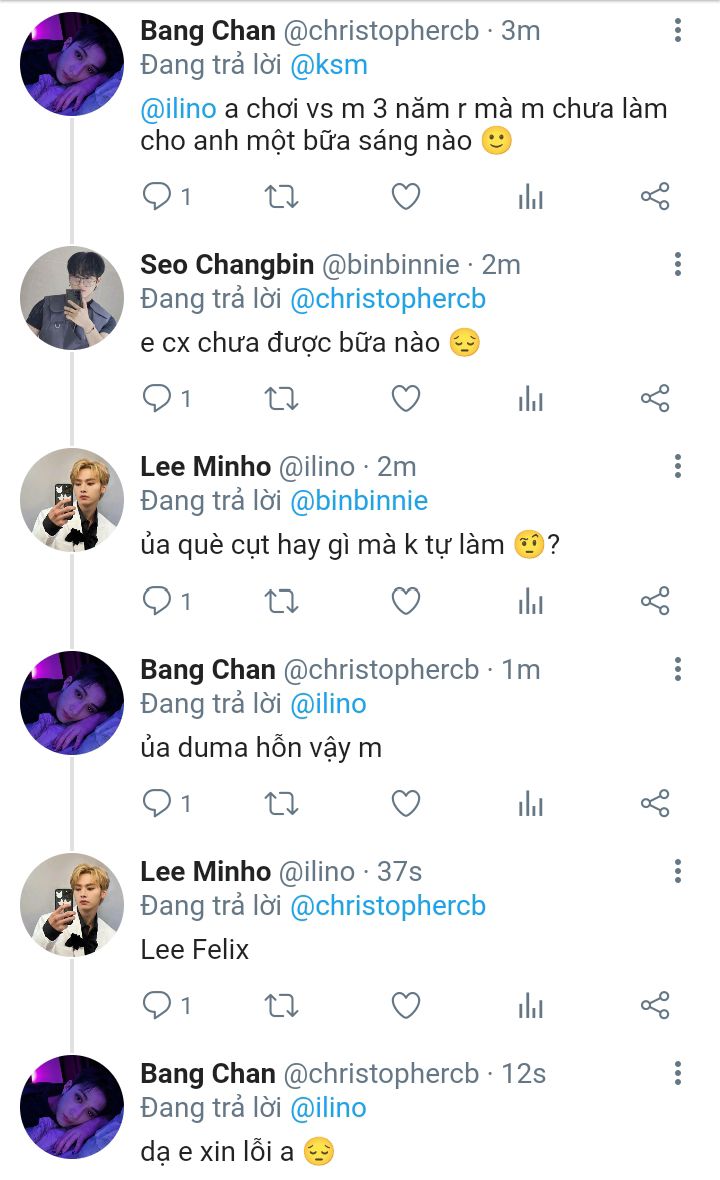The width and height of the screenshot is (720, 1180).
Task: View analytics for Lee Minho's 'Lee Felix' tweet
Action: [x=530, y=1005]
